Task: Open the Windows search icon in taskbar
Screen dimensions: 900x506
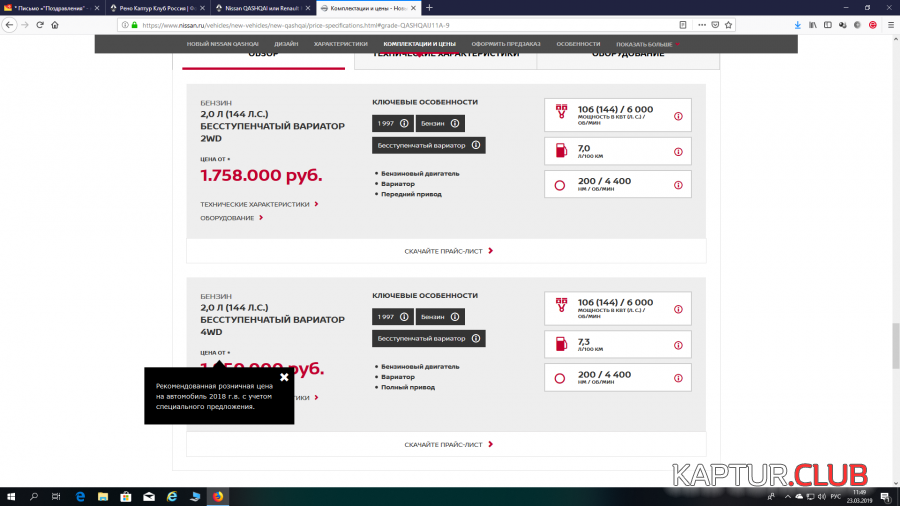Action: (33, 497)
